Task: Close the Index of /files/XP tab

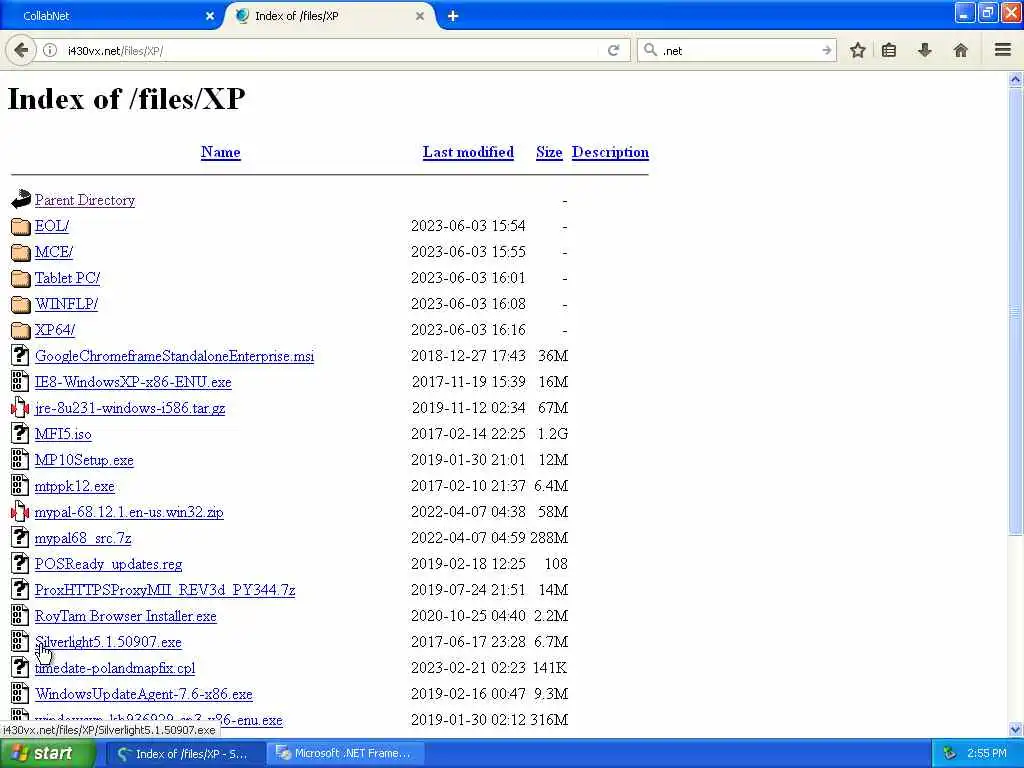Action: click(x=420, y=16)
